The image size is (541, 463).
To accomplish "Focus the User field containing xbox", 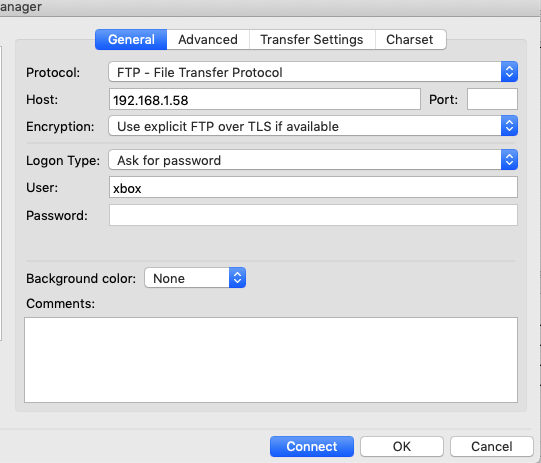I will point(313,187).
